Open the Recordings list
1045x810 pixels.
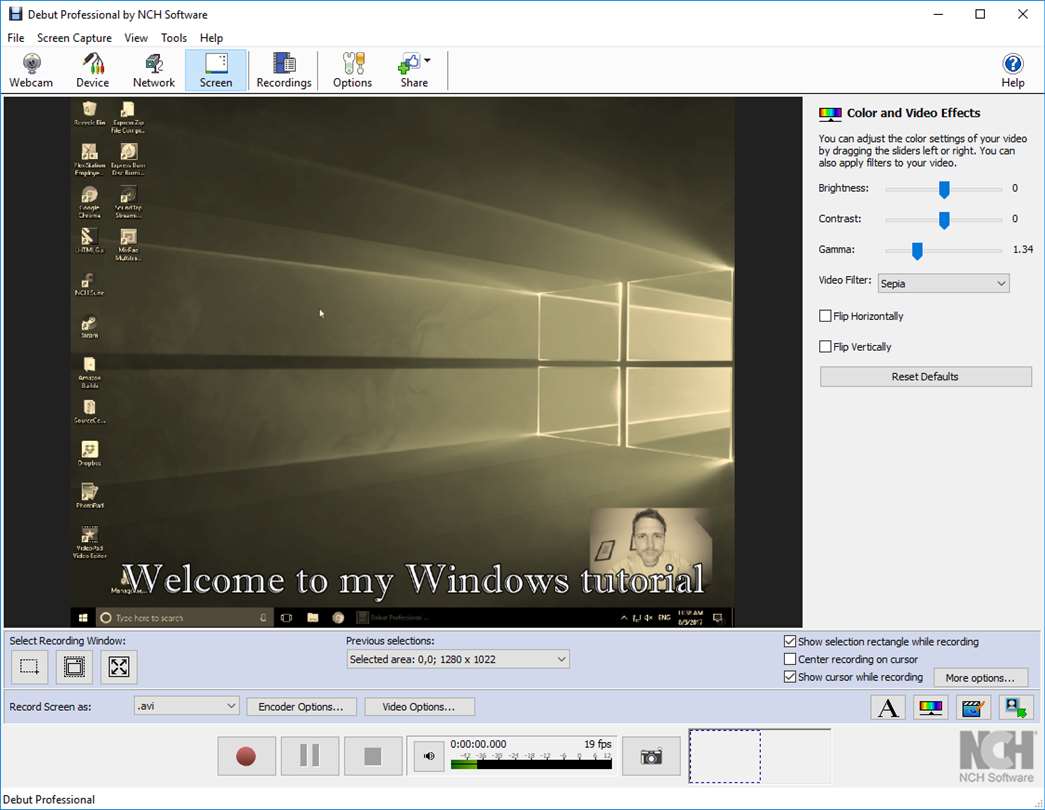click(284, 70)
